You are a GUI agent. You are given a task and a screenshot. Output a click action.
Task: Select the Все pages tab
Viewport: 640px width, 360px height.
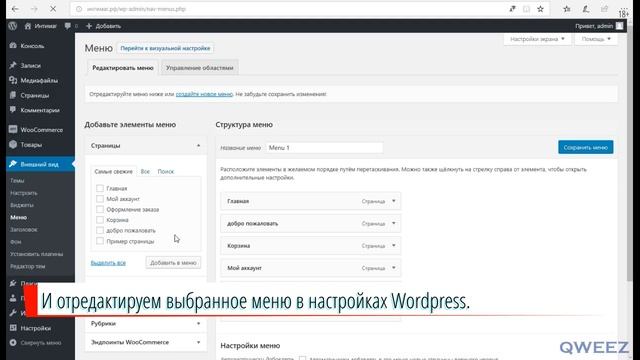coord(145,172)
